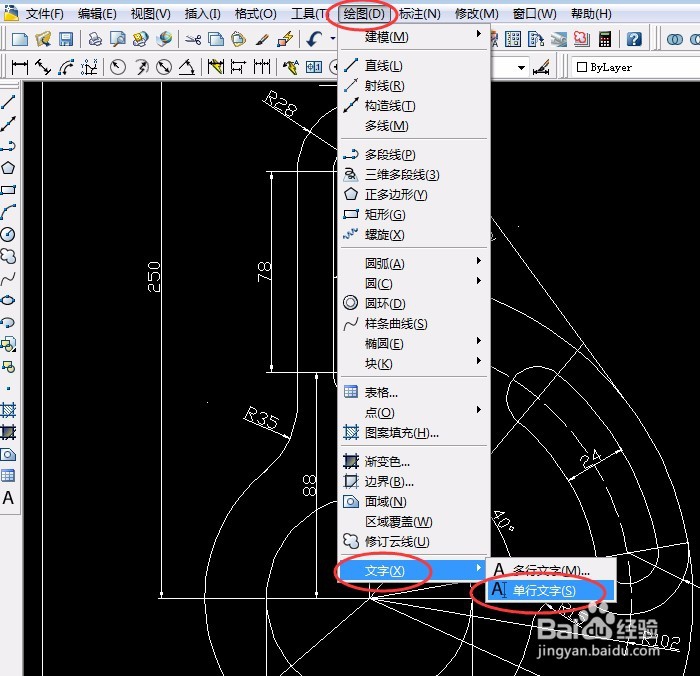The height and width of the screenshot is (676, 700).
Task: Expand the 椭圆(E) submenu
Action: [x=479, y=341]
